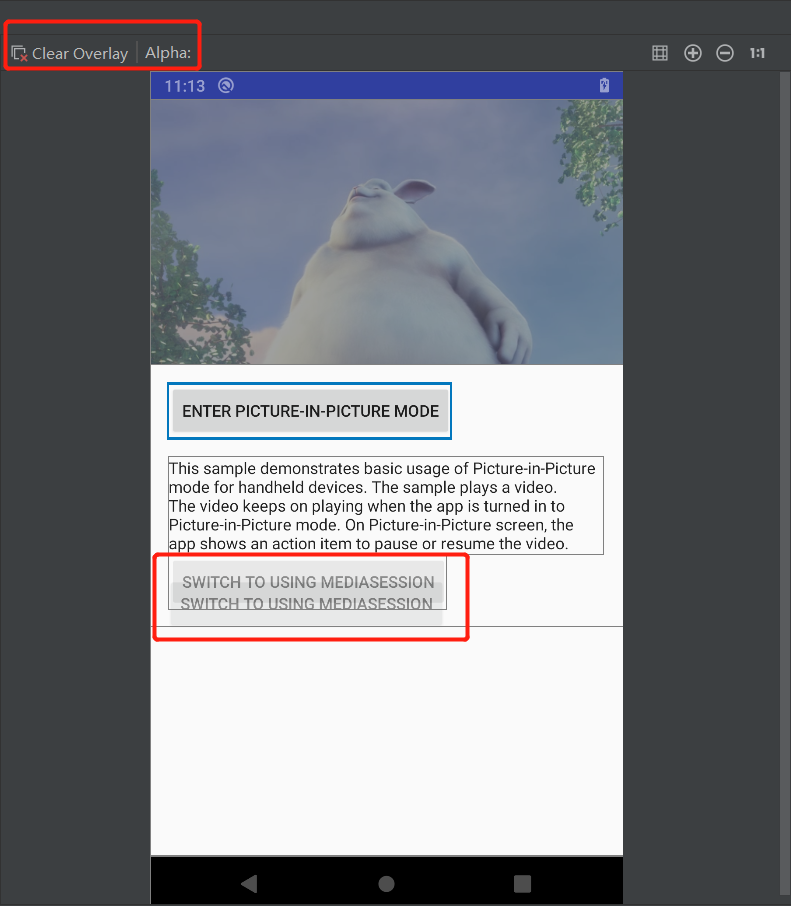The width and height of the screenshot is (791, 906).
Task: Tap the Android back navigation button
Action: [249, 883]
